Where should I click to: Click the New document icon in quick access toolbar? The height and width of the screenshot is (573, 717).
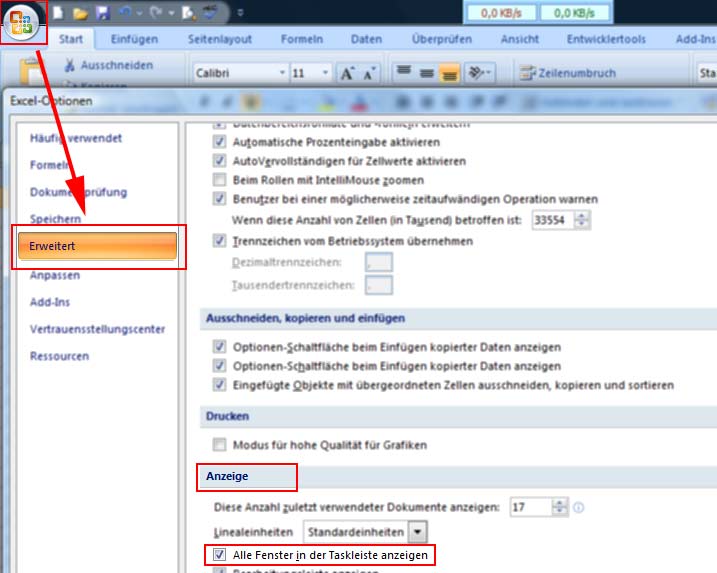coord(58,13)
